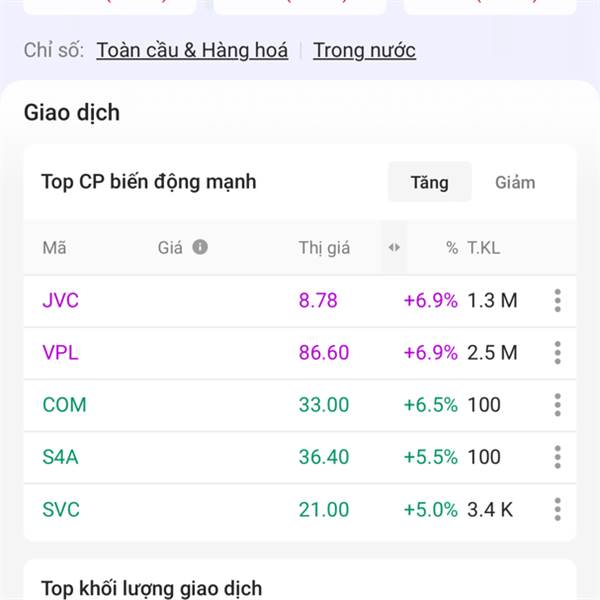Tap the S4A stock ticker
Image resolution: width=600 pixels, height=600 pixels.
(60, 457)
